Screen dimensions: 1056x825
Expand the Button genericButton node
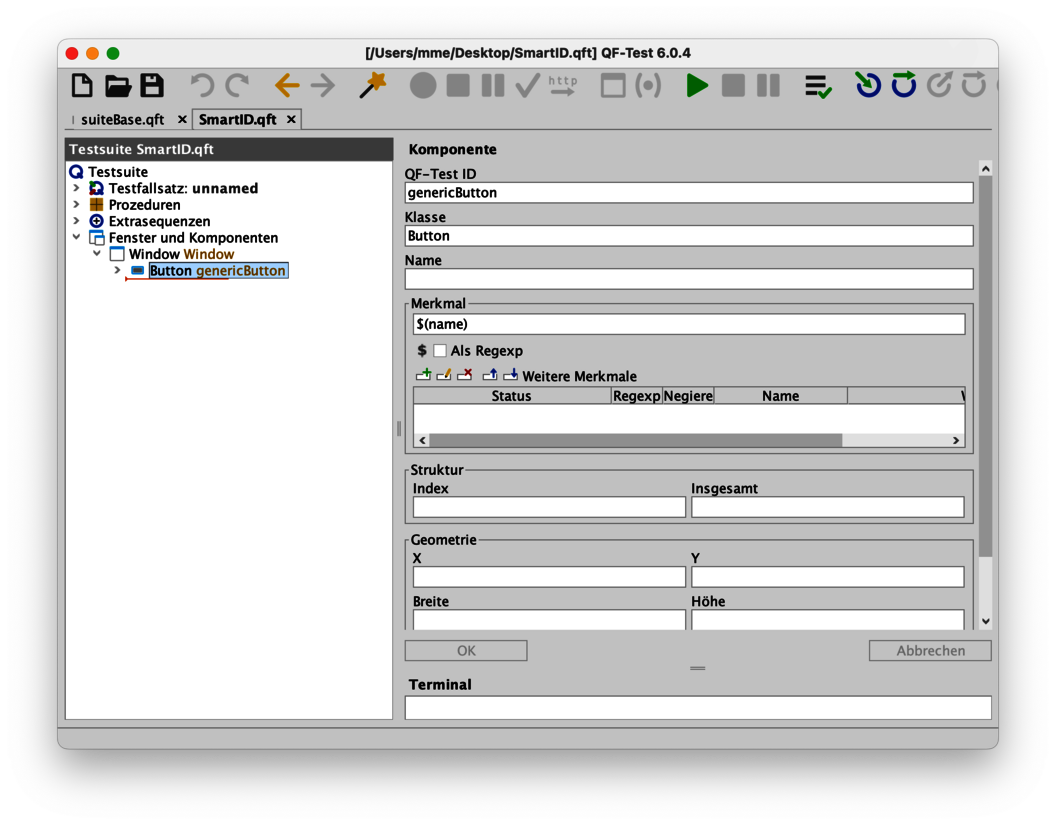pyautogui.click(x=117, y=270)
